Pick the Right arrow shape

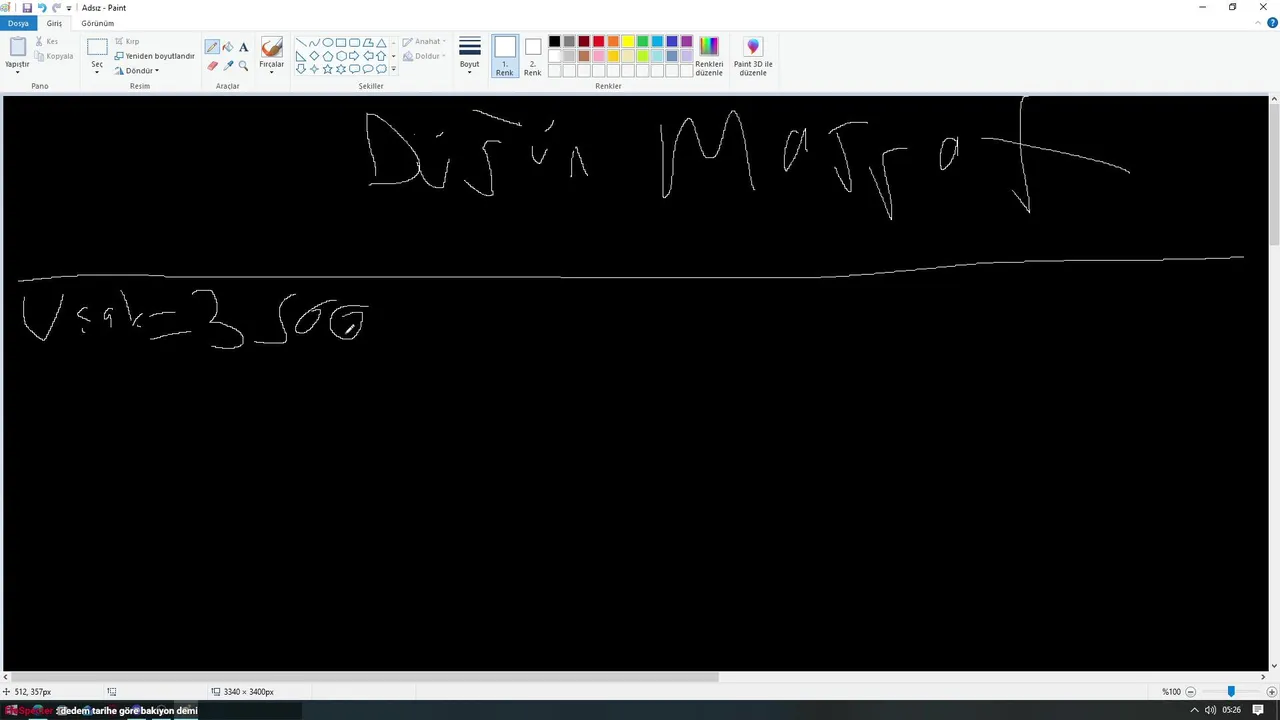tap(354, 56)
